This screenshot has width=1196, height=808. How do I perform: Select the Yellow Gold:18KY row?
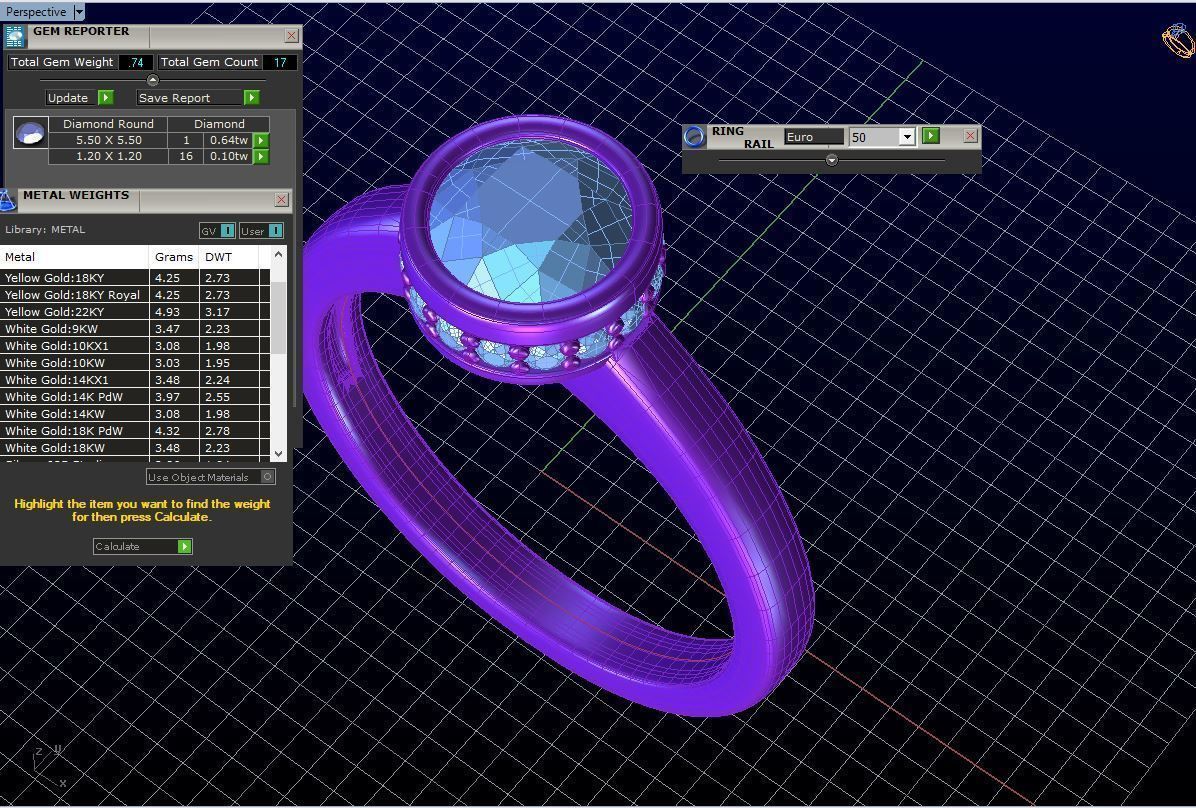pos(134,278)
